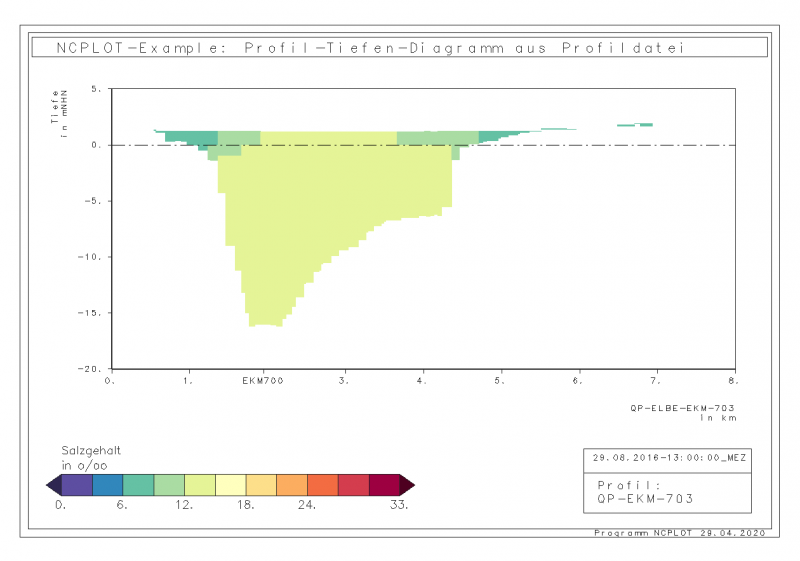Click the plot title NCPLOT-Example banner

point(399,47)
